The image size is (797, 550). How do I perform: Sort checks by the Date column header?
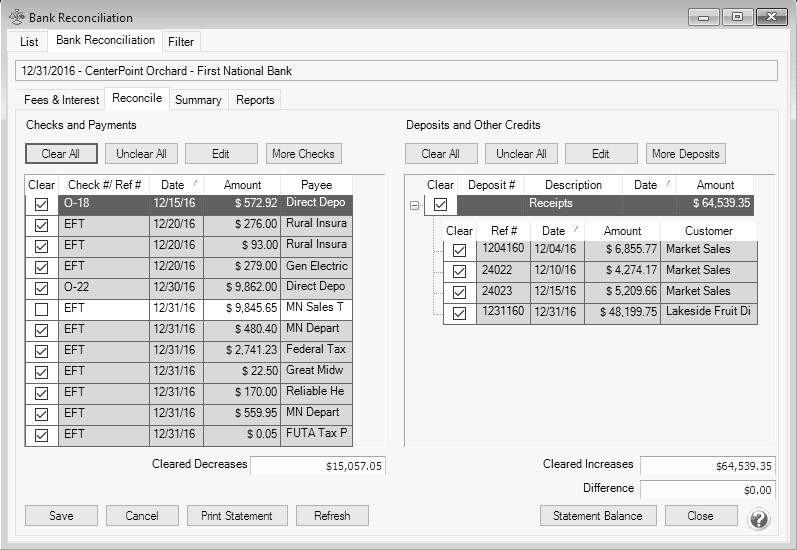click(175, 185)
